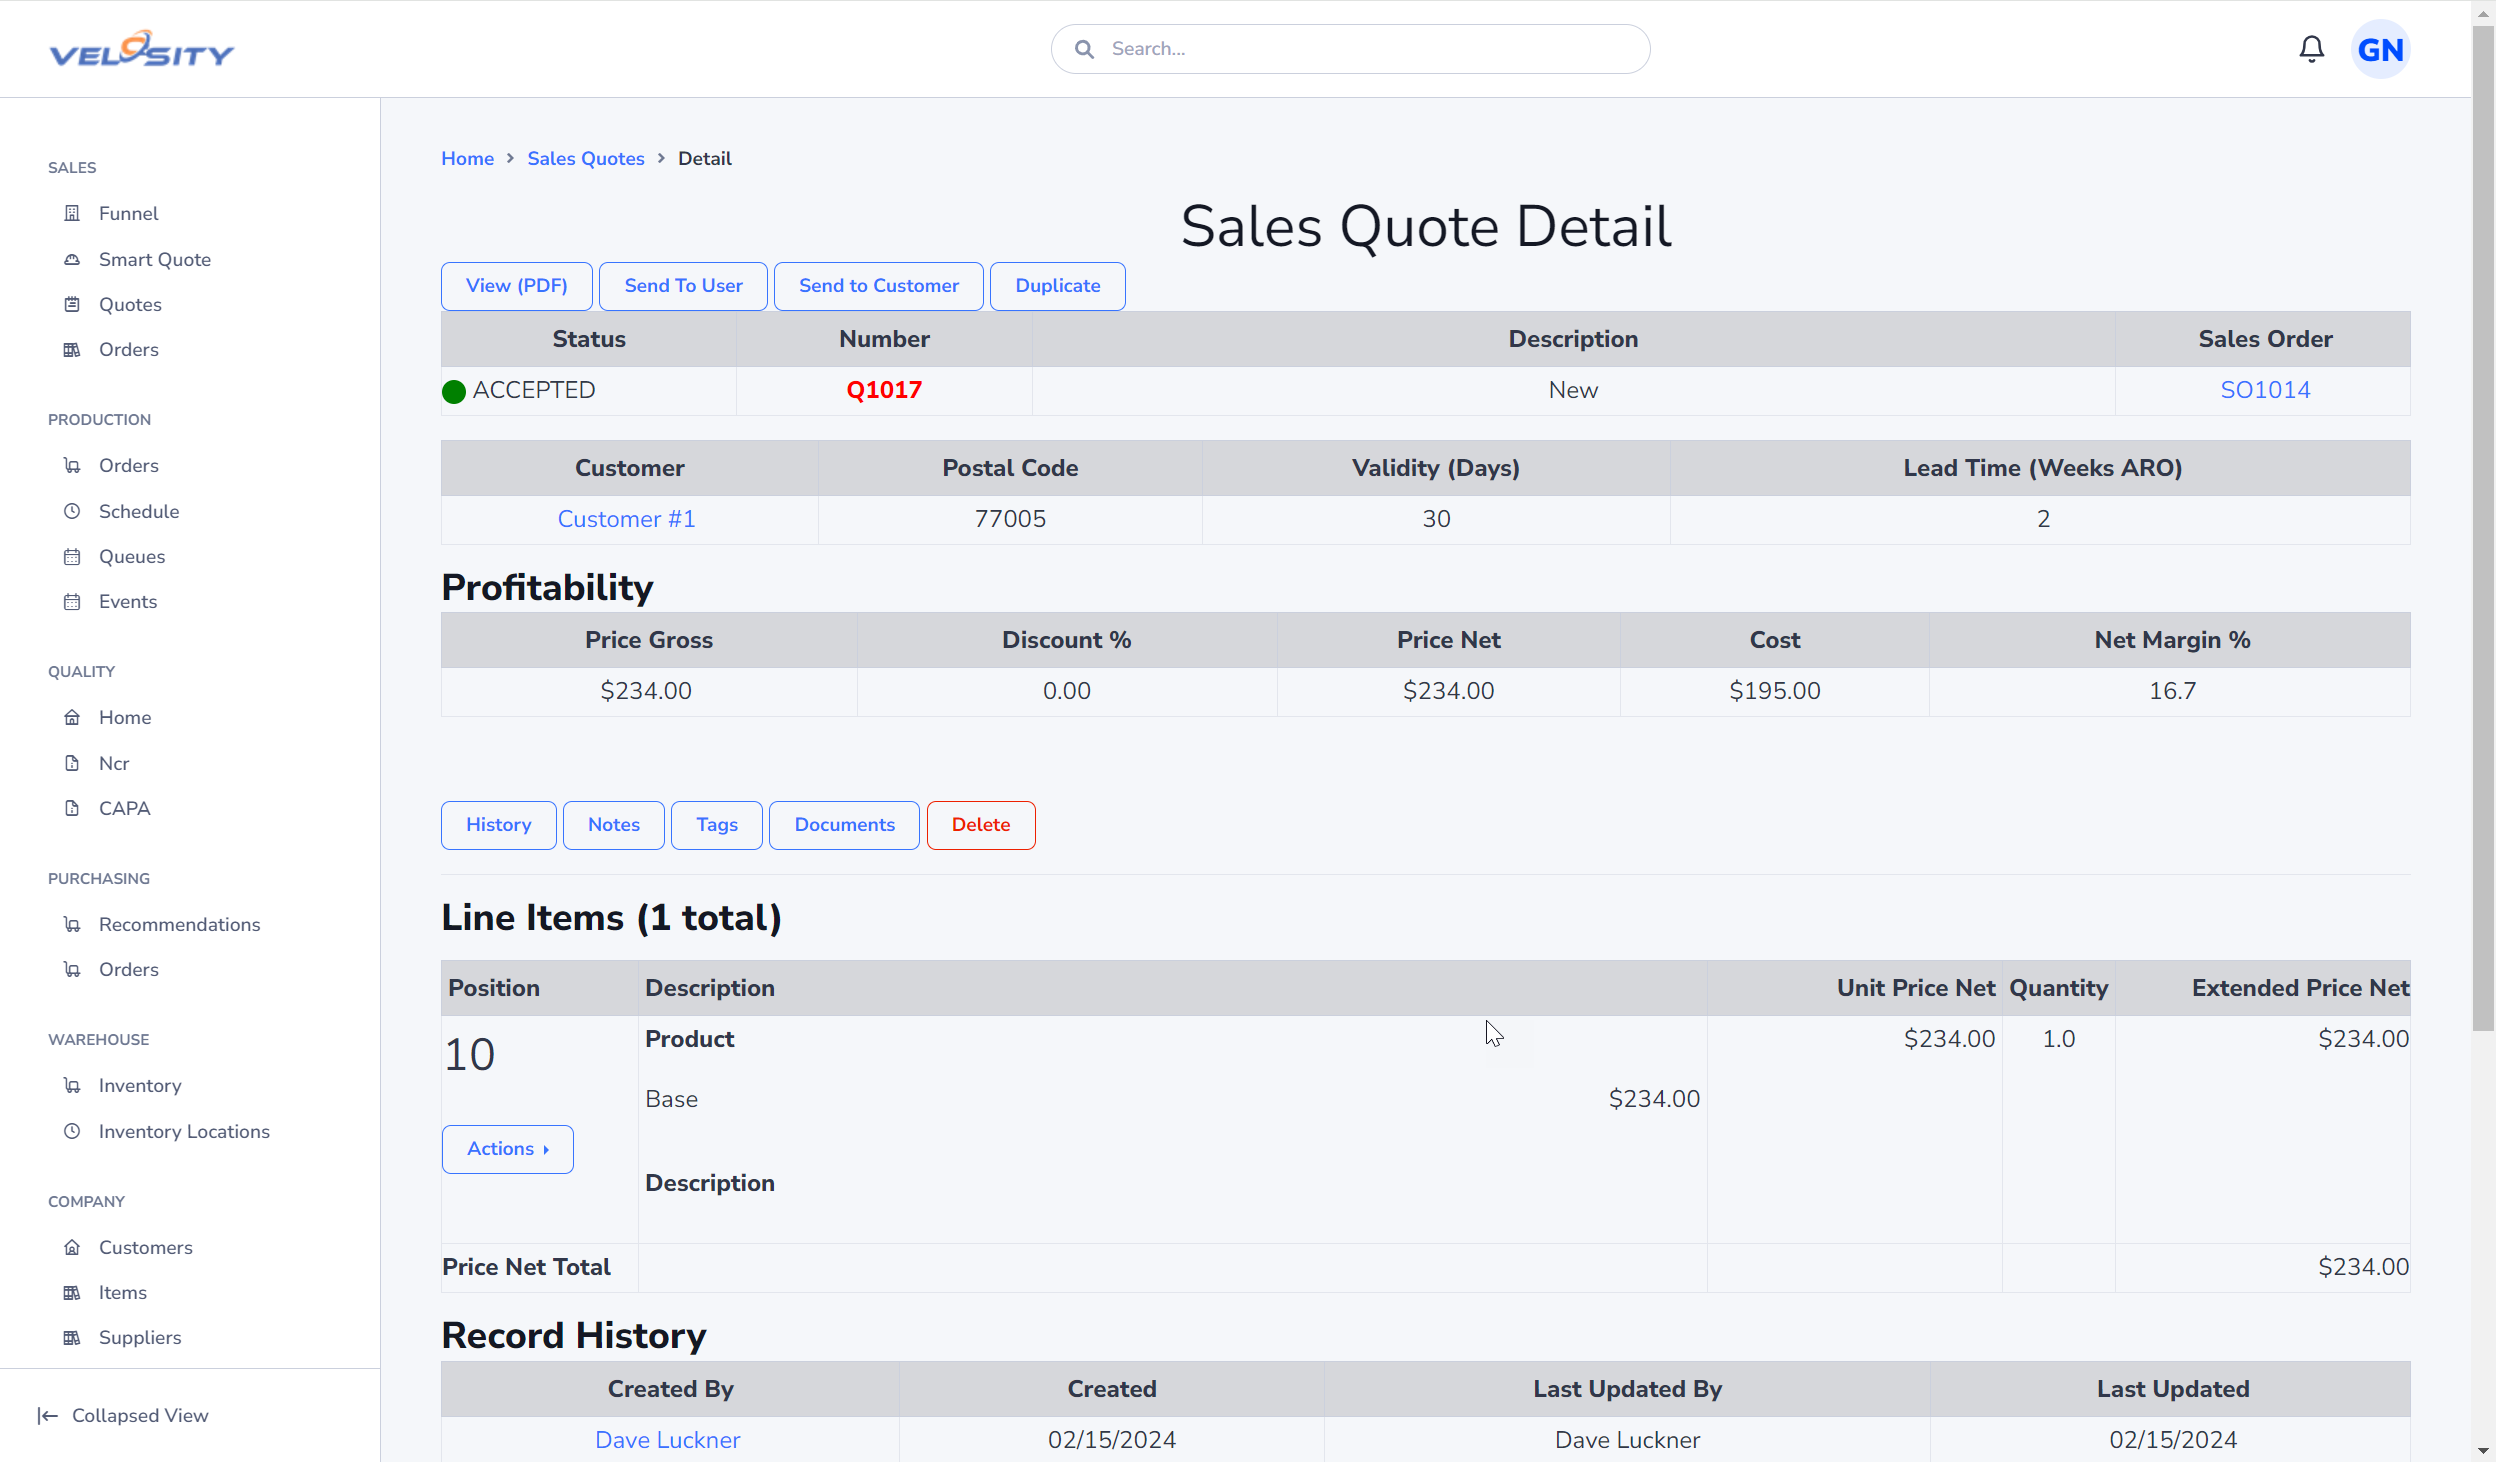
Task: Click the Recommendations cart icon
Action: click(x=72, y=924)
